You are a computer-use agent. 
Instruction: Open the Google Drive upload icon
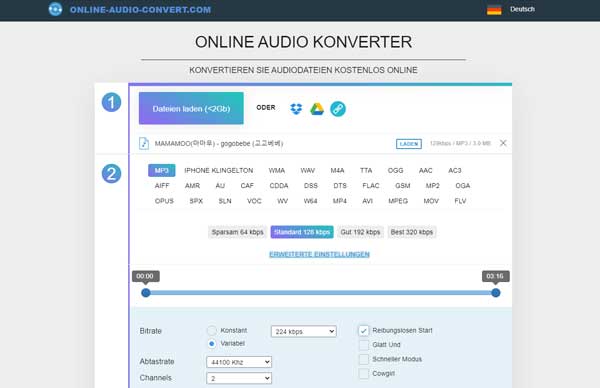click(317, 109)
